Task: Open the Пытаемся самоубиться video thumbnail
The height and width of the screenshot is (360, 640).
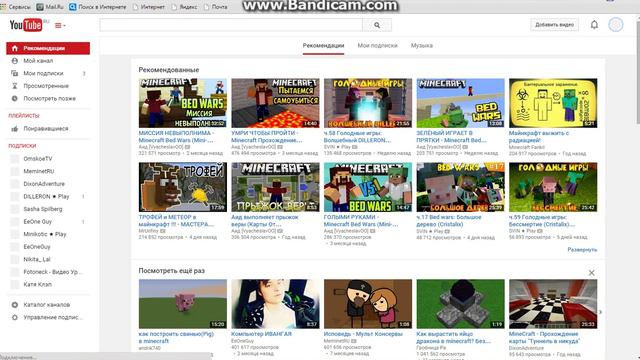Action: pyautogui.click(x=275, y=103)
